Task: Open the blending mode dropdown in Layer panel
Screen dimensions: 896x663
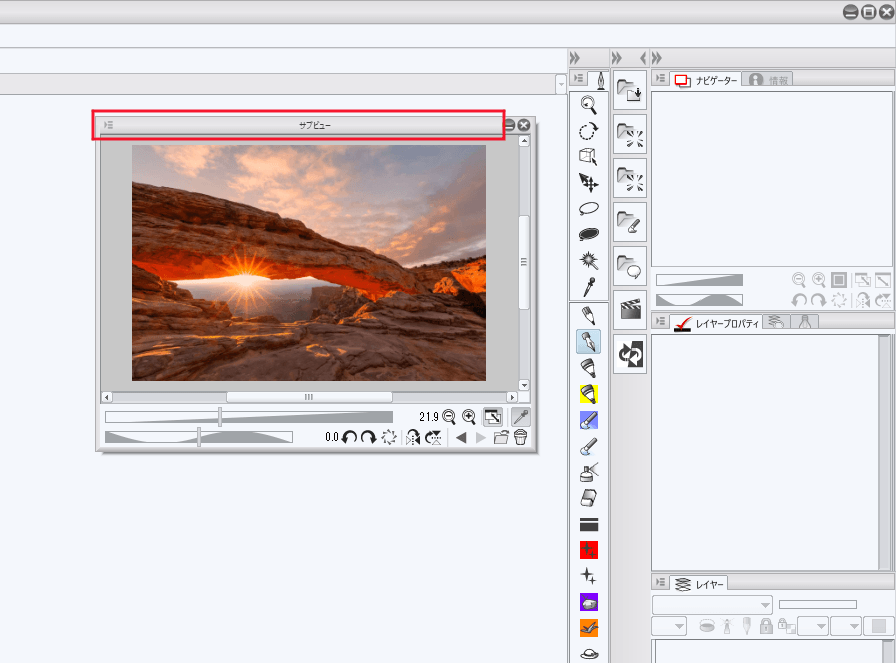Action: click(x=712, y=604)
